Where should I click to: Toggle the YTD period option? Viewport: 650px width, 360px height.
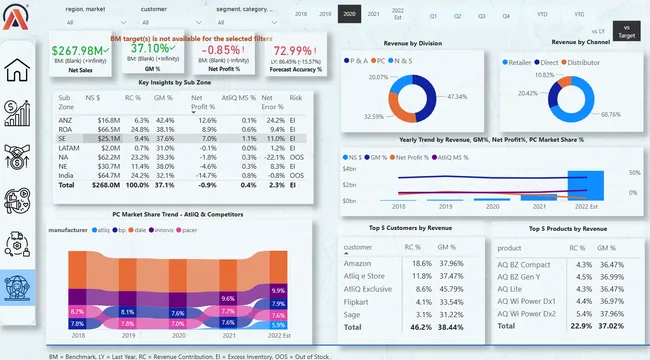542,14
